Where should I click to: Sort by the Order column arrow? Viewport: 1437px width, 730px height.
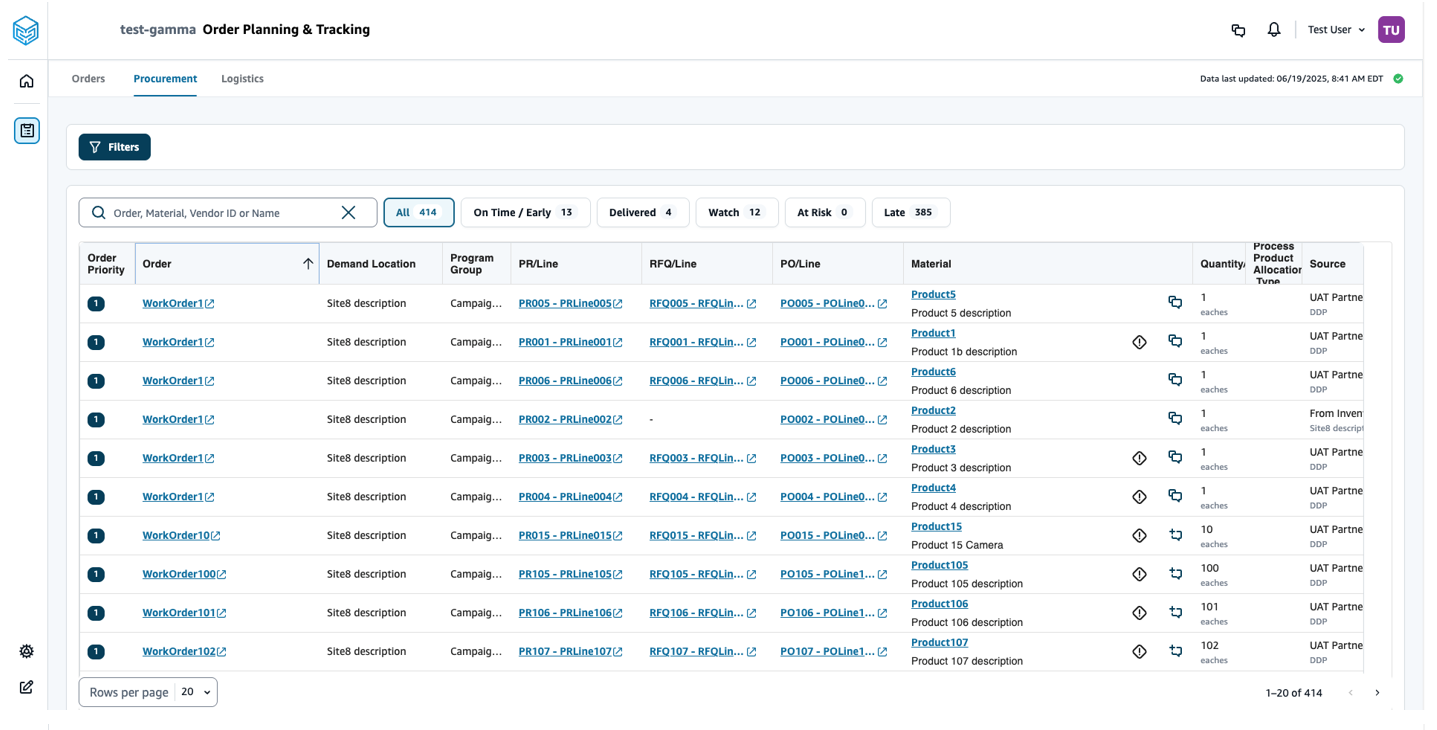coord(308,264)
